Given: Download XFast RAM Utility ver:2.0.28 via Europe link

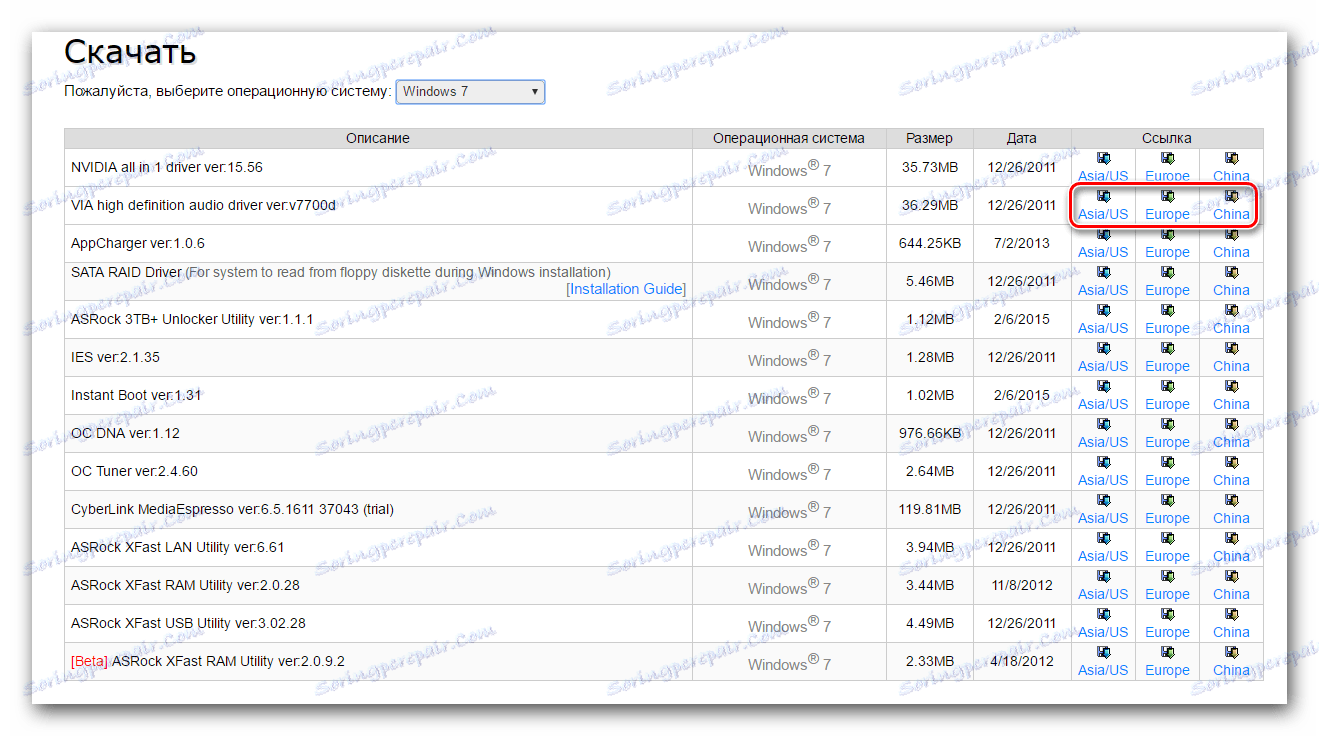Looking at the screenshot, I should [x=1167, y=594].
